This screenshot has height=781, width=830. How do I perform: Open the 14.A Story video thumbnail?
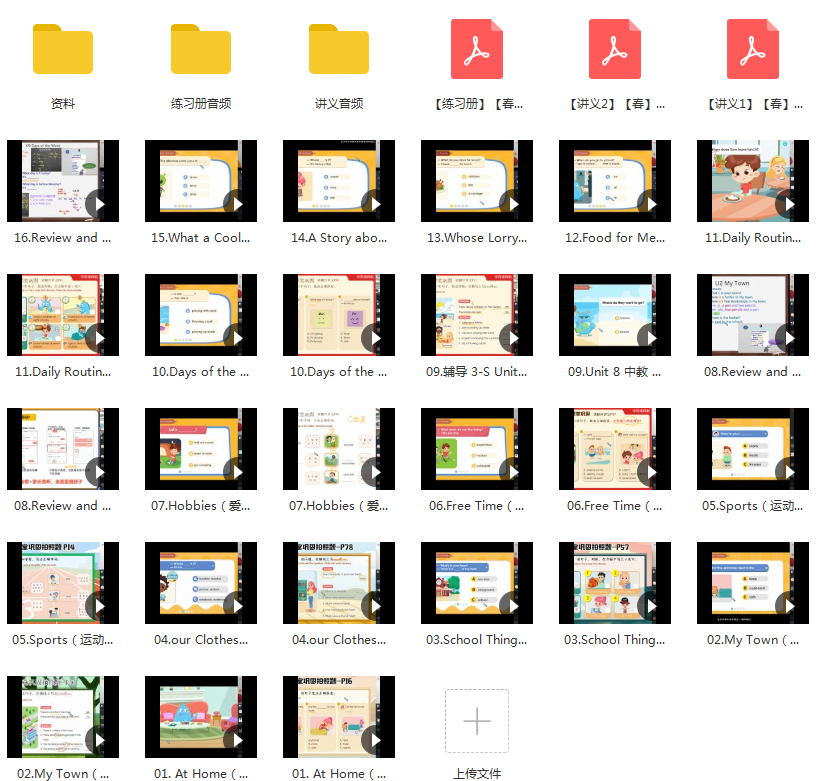pyautogui.click(x=339, y=181)
